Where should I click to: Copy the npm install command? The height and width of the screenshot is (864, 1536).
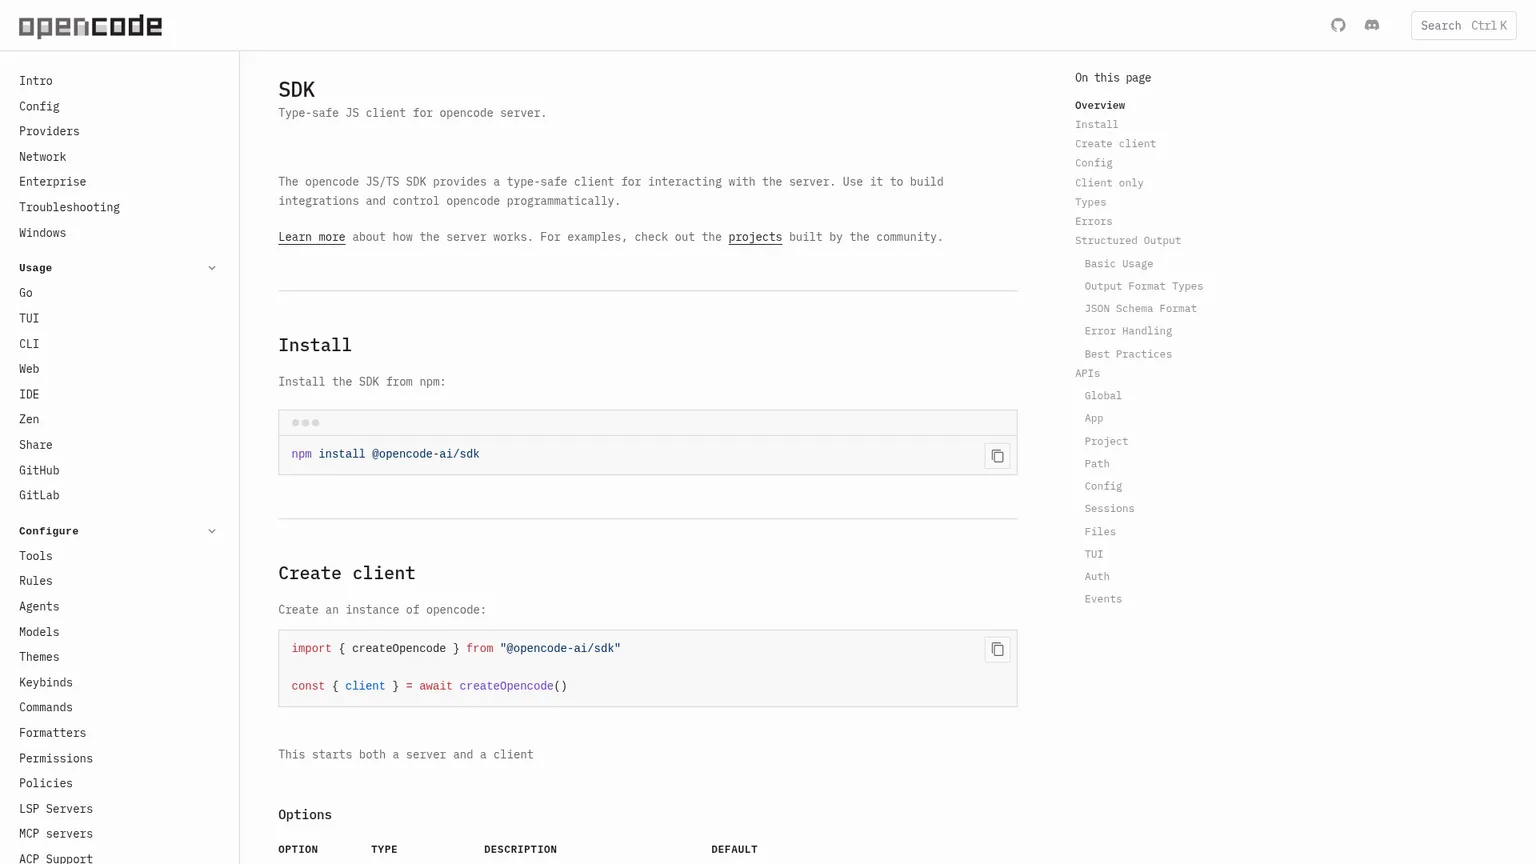pyautogui.click(x=997, y=456)
